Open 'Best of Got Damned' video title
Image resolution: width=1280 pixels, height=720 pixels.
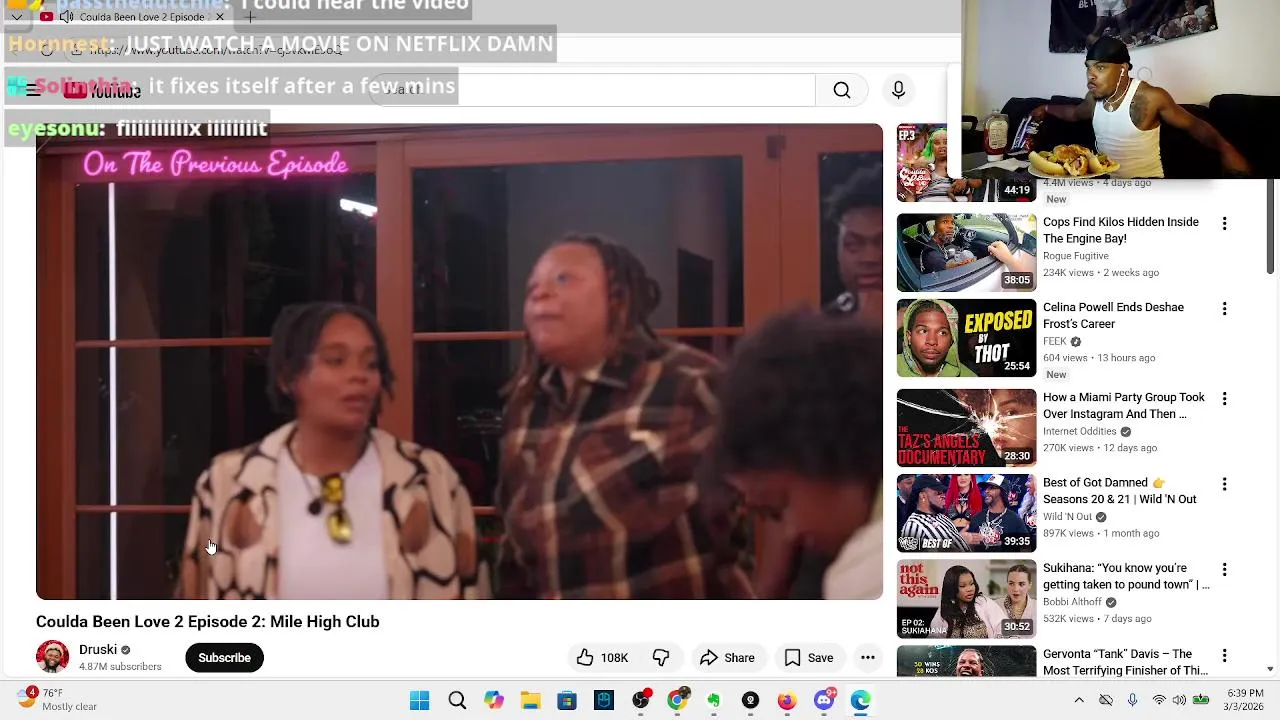(1119, 491)
